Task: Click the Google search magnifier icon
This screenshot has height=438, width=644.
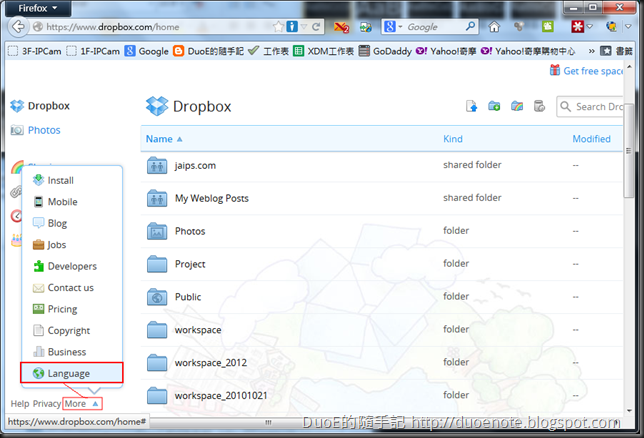Action: point(470,26)
